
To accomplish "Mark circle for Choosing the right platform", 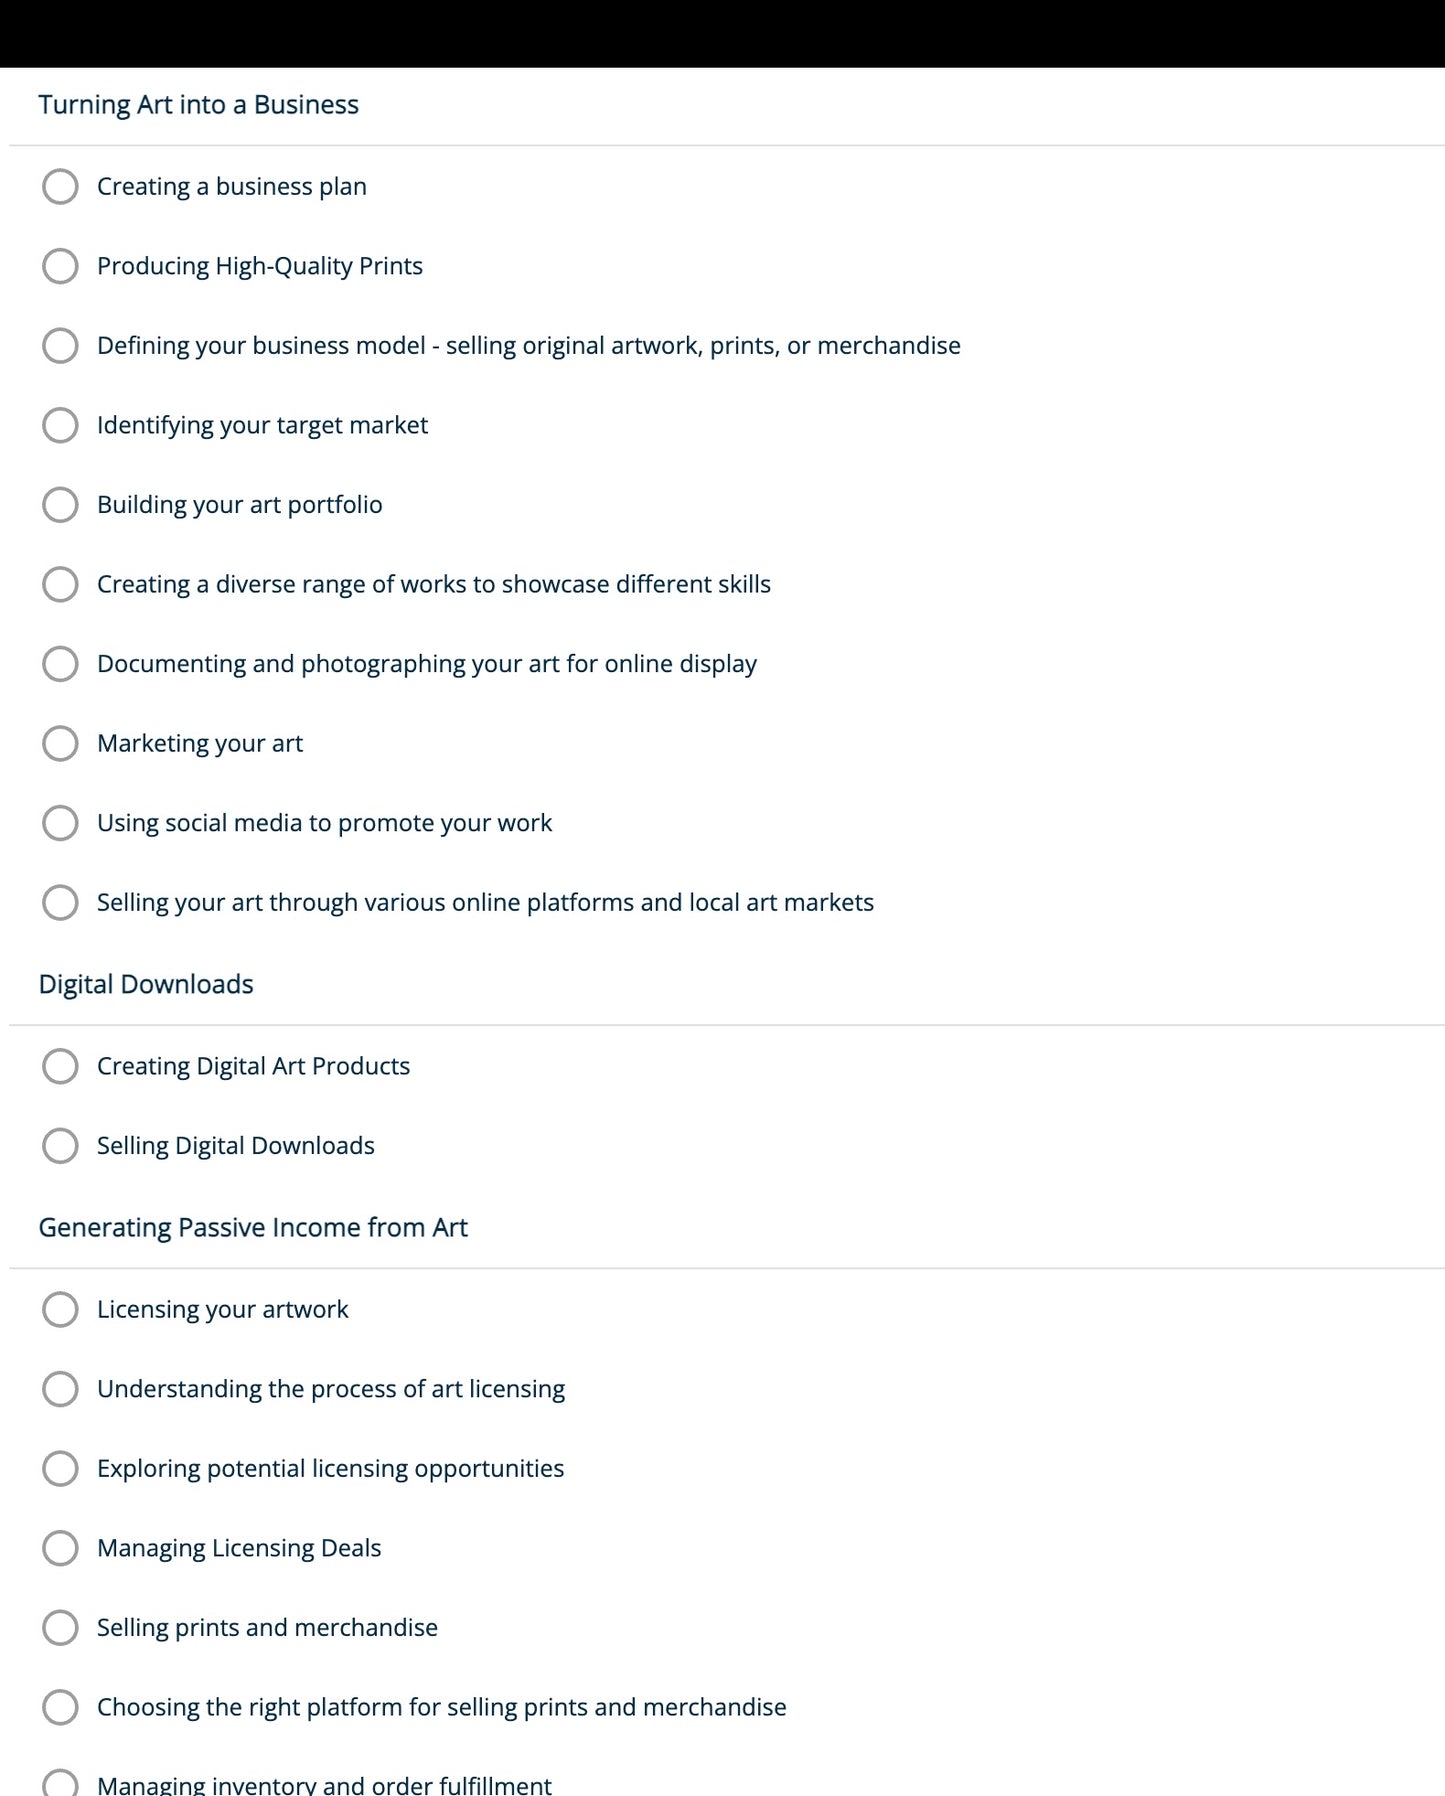I will click(x=60, y=1707).
